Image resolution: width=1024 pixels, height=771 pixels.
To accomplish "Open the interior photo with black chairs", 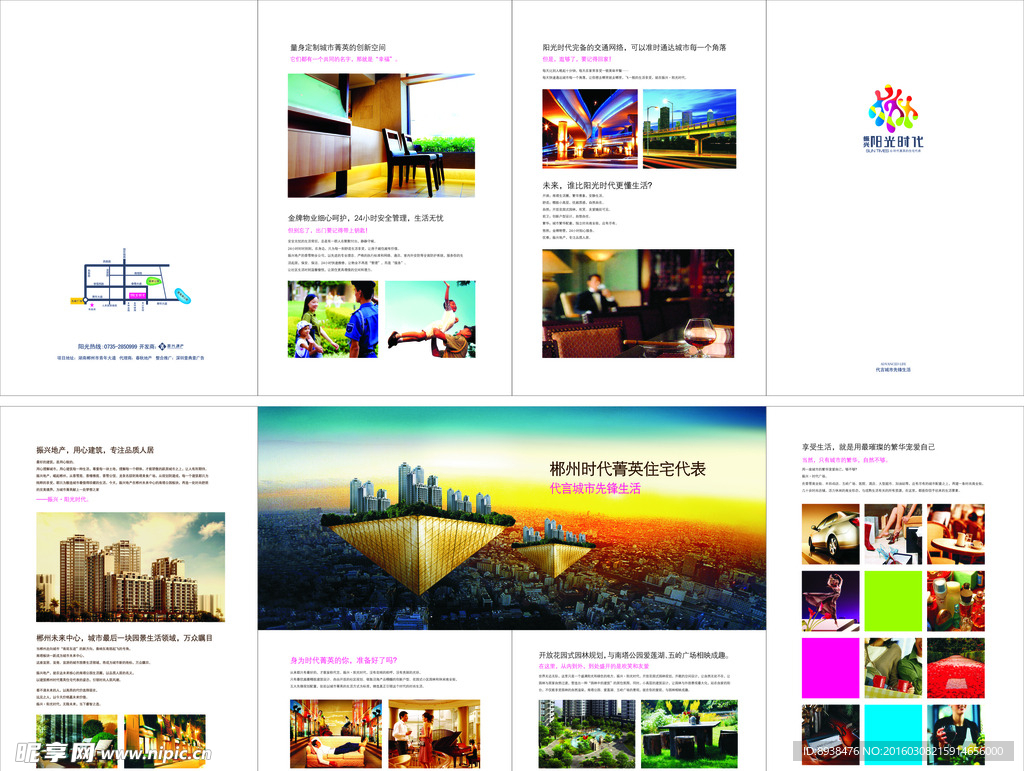I will click(x=381, y=135).
